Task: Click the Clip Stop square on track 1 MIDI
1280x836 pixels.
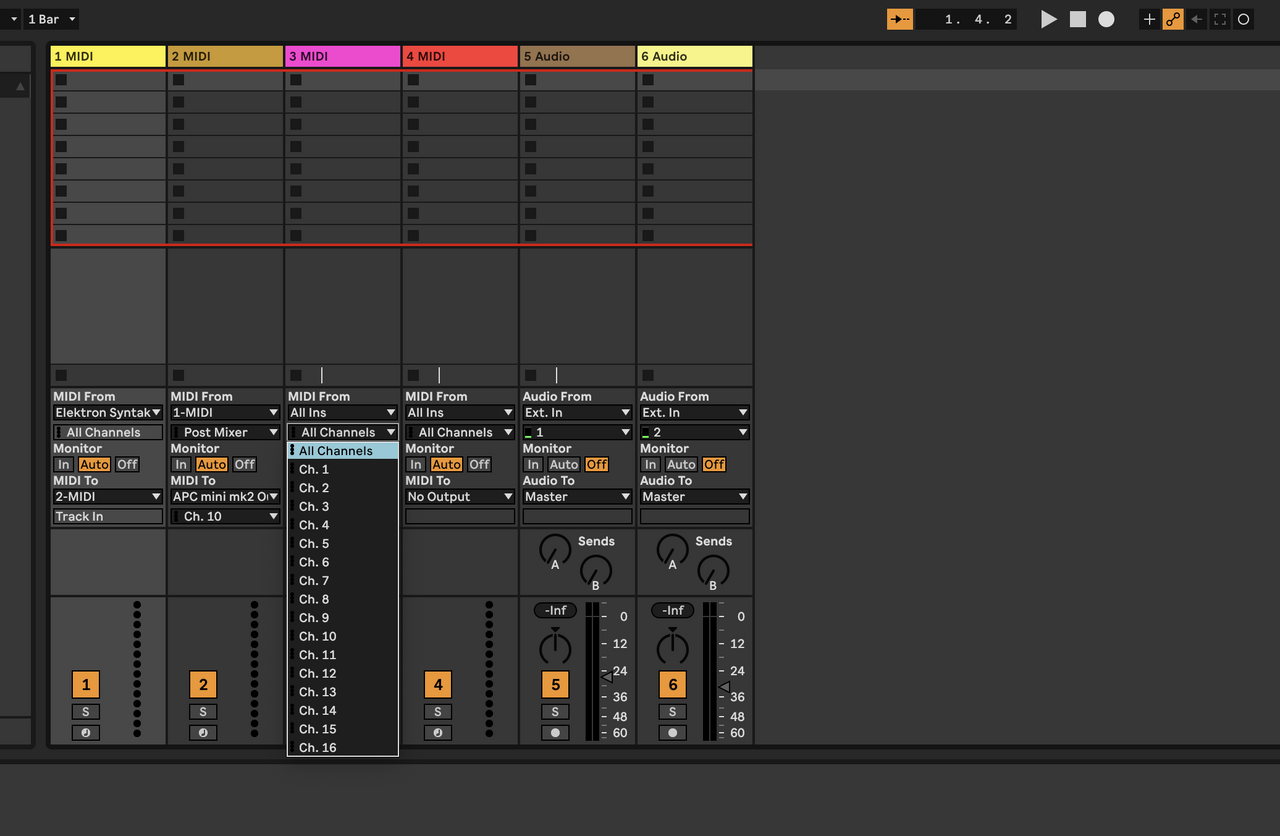Action: coord(61,375)
